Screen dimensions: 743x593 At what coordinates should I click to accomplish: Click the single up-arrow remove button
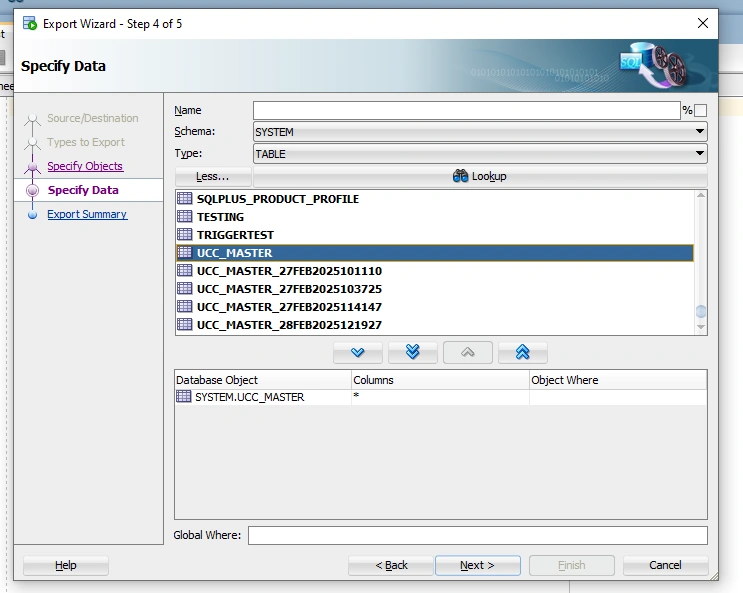point(468,352)
